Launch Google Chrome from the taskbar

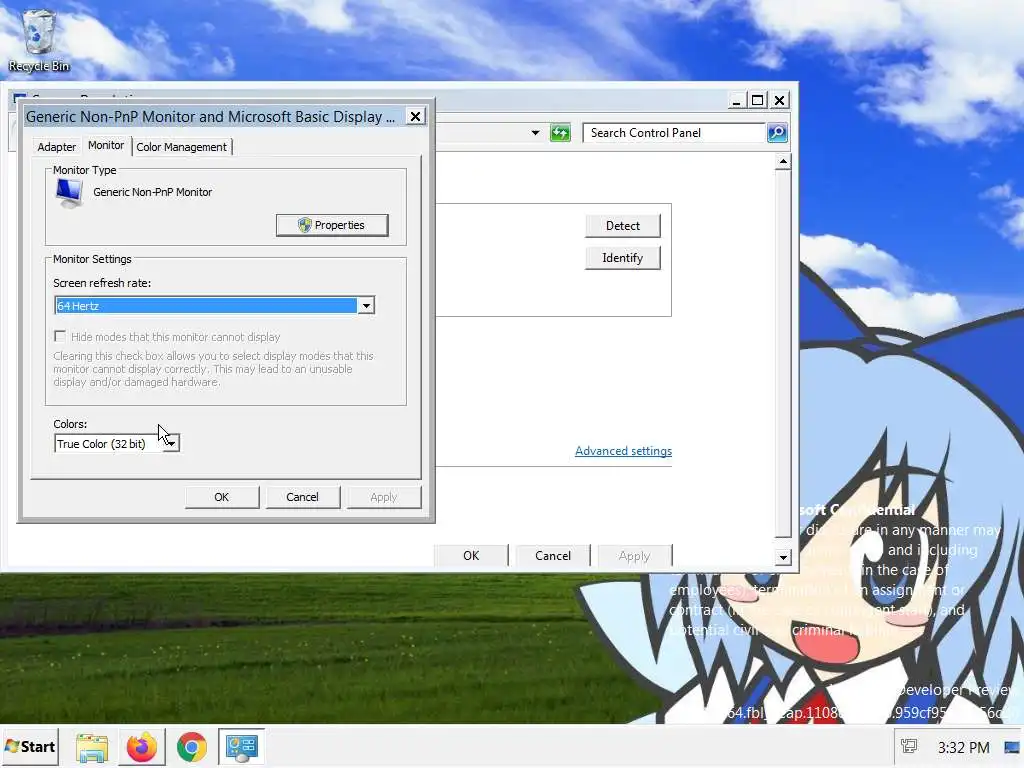pos(191,747)
